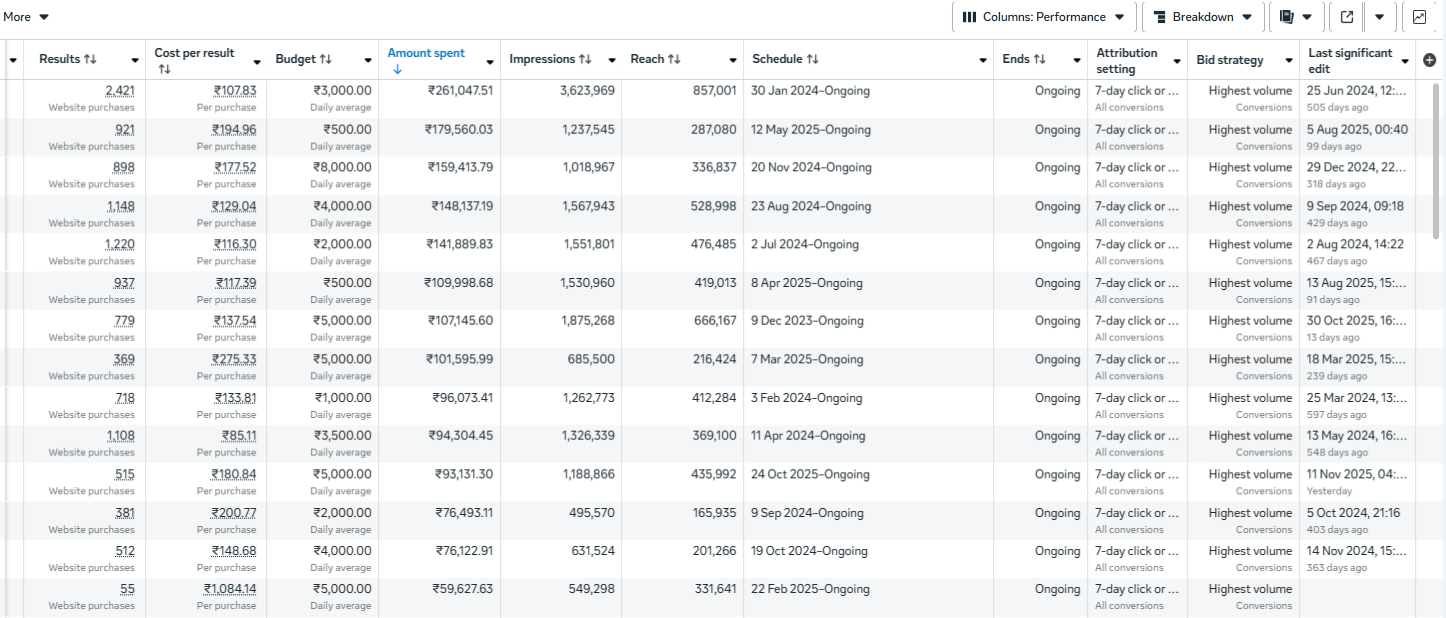
Task: Click the vertical scrollbar of the table
Action: click(x=1437, y=160)
